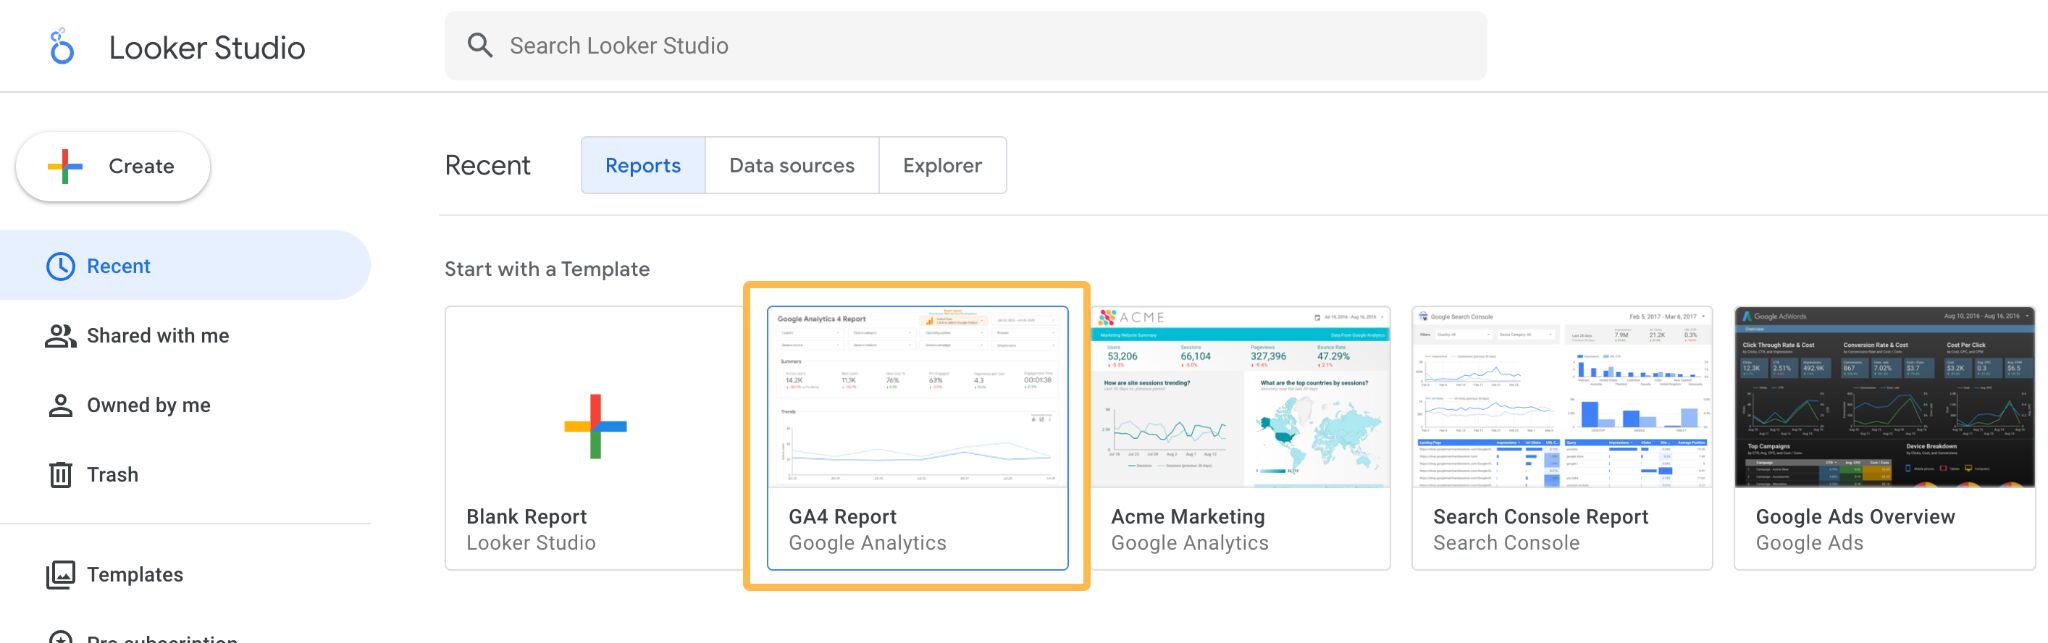Click the Acme Marketing title text
The image size is (2048, 643).
point(1188,517)
